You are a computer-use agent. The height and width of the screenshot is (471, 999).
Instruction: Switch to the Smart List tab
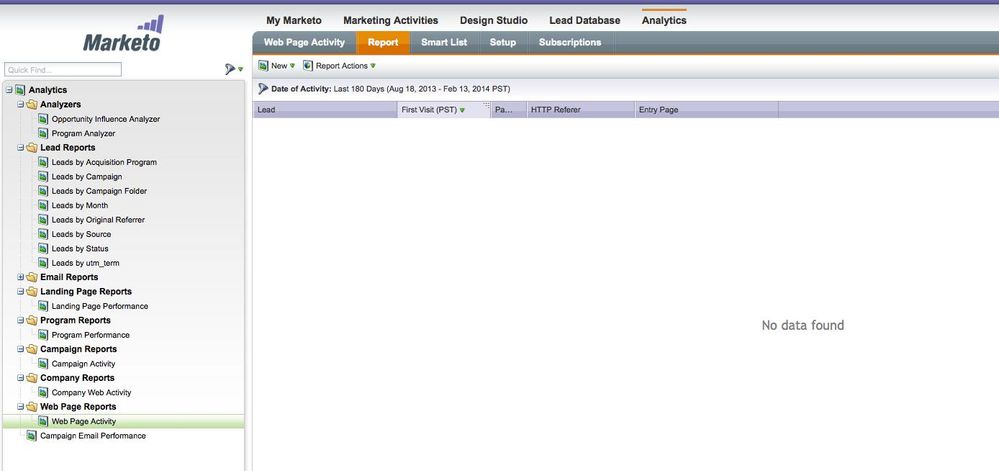click(443, 43)
